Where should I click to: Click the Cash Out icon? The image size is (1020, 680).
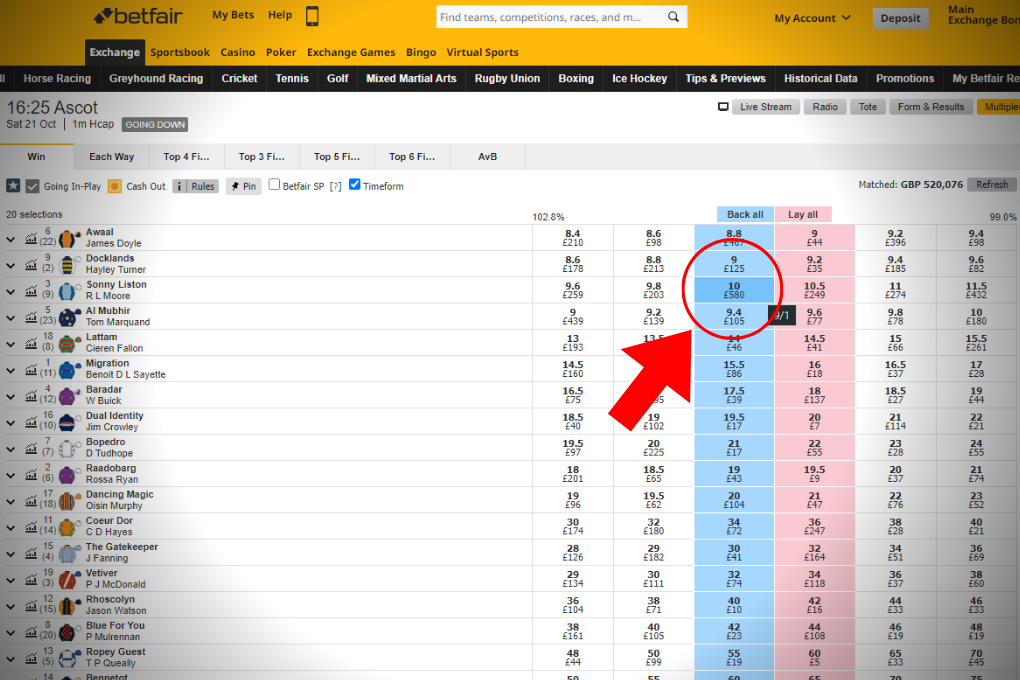(x=113, y=185)
